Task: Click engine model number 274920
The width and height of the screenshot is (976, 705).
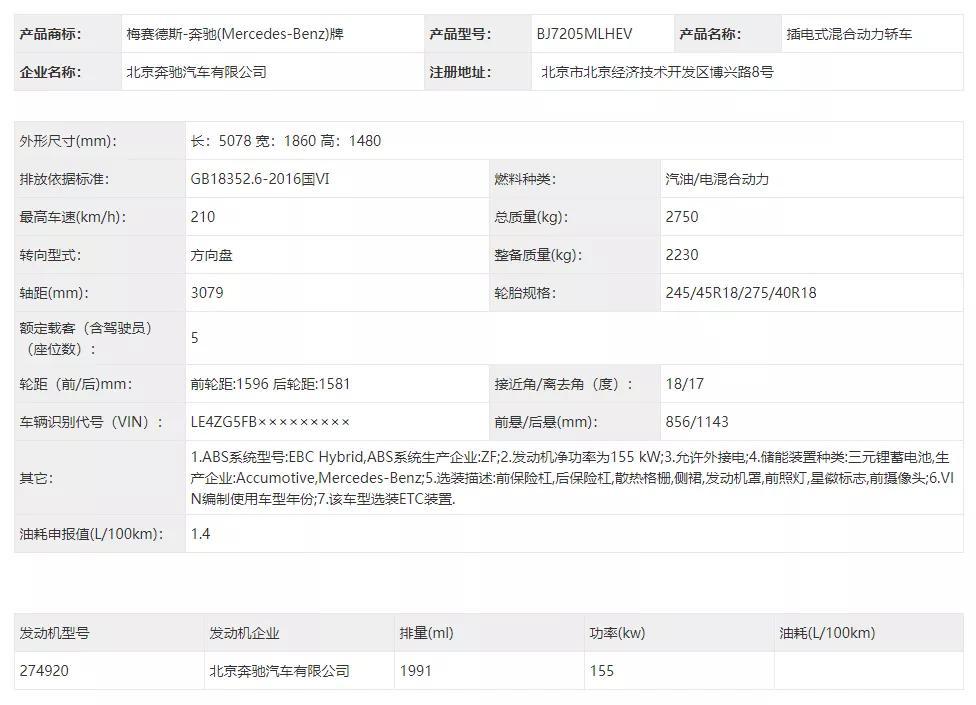Action: pyautogui.click(x=44, y=671)
